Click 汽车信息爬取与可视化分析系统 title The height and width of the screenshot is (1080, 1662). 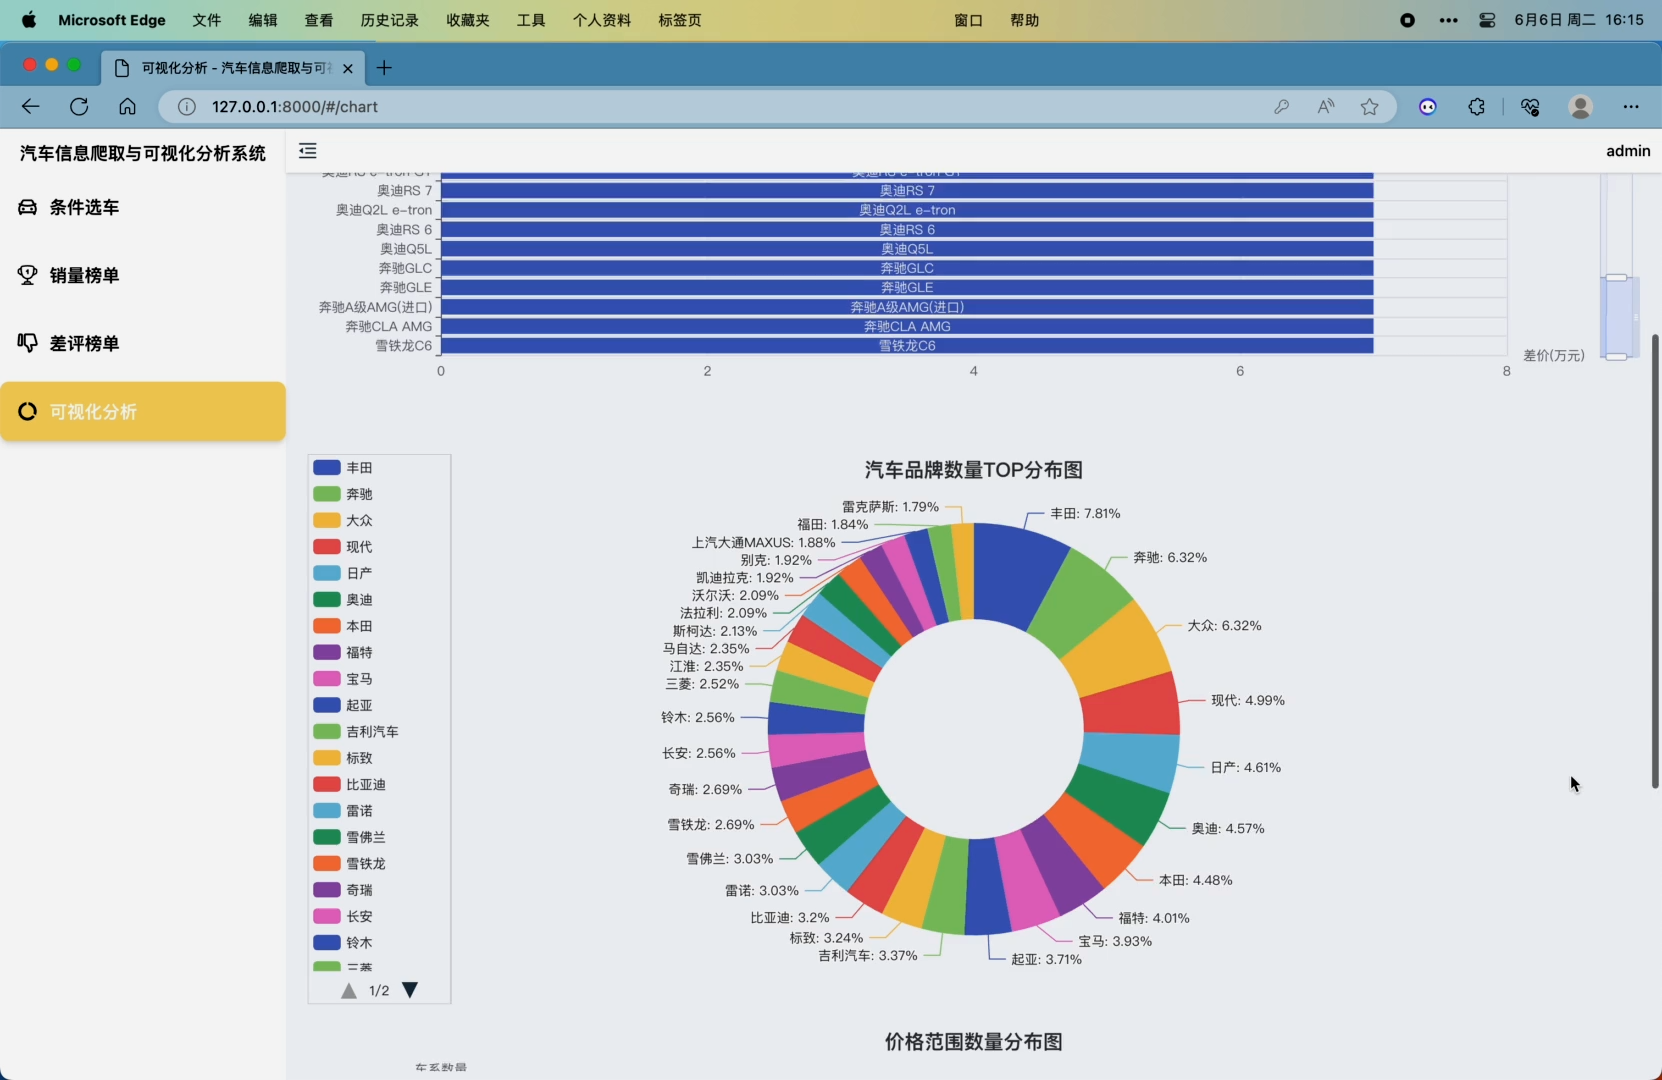(x=143, y=153)
